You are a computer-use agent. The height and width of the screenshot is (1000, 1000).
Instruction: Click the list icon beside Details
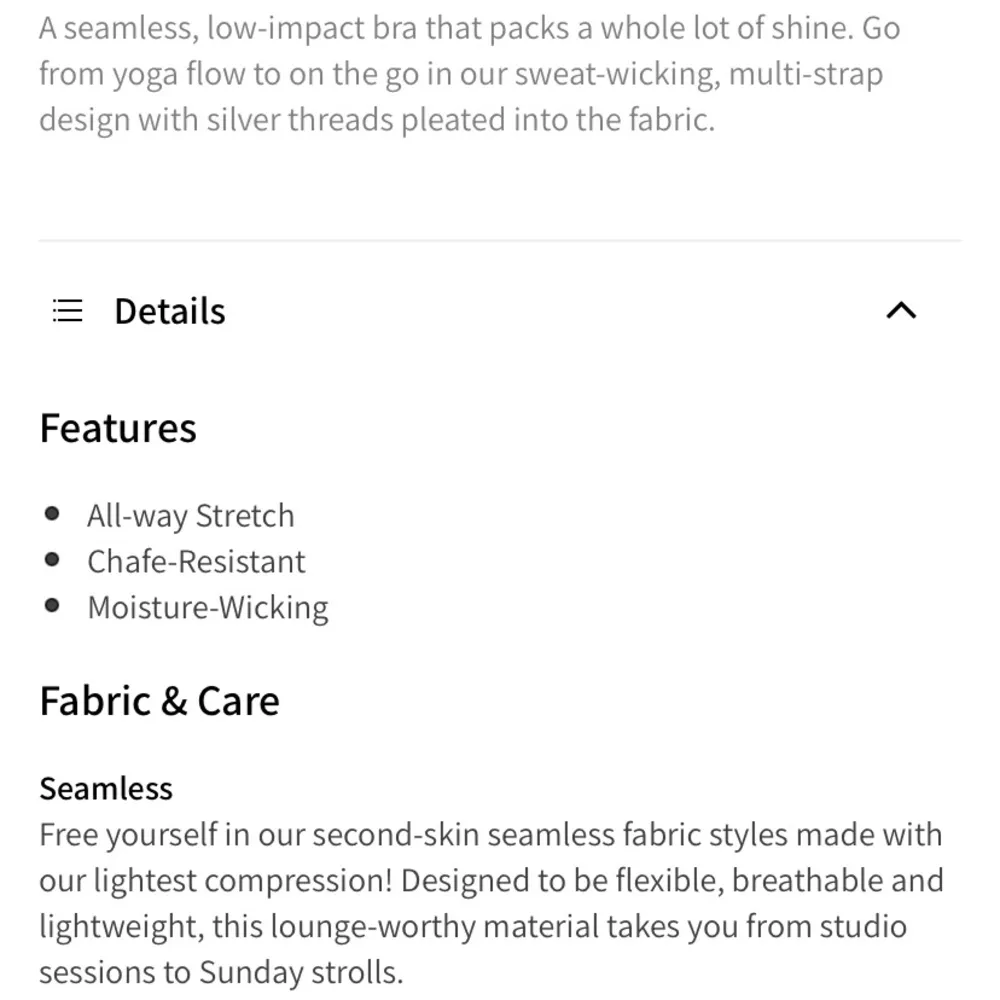tap(66, 310)
